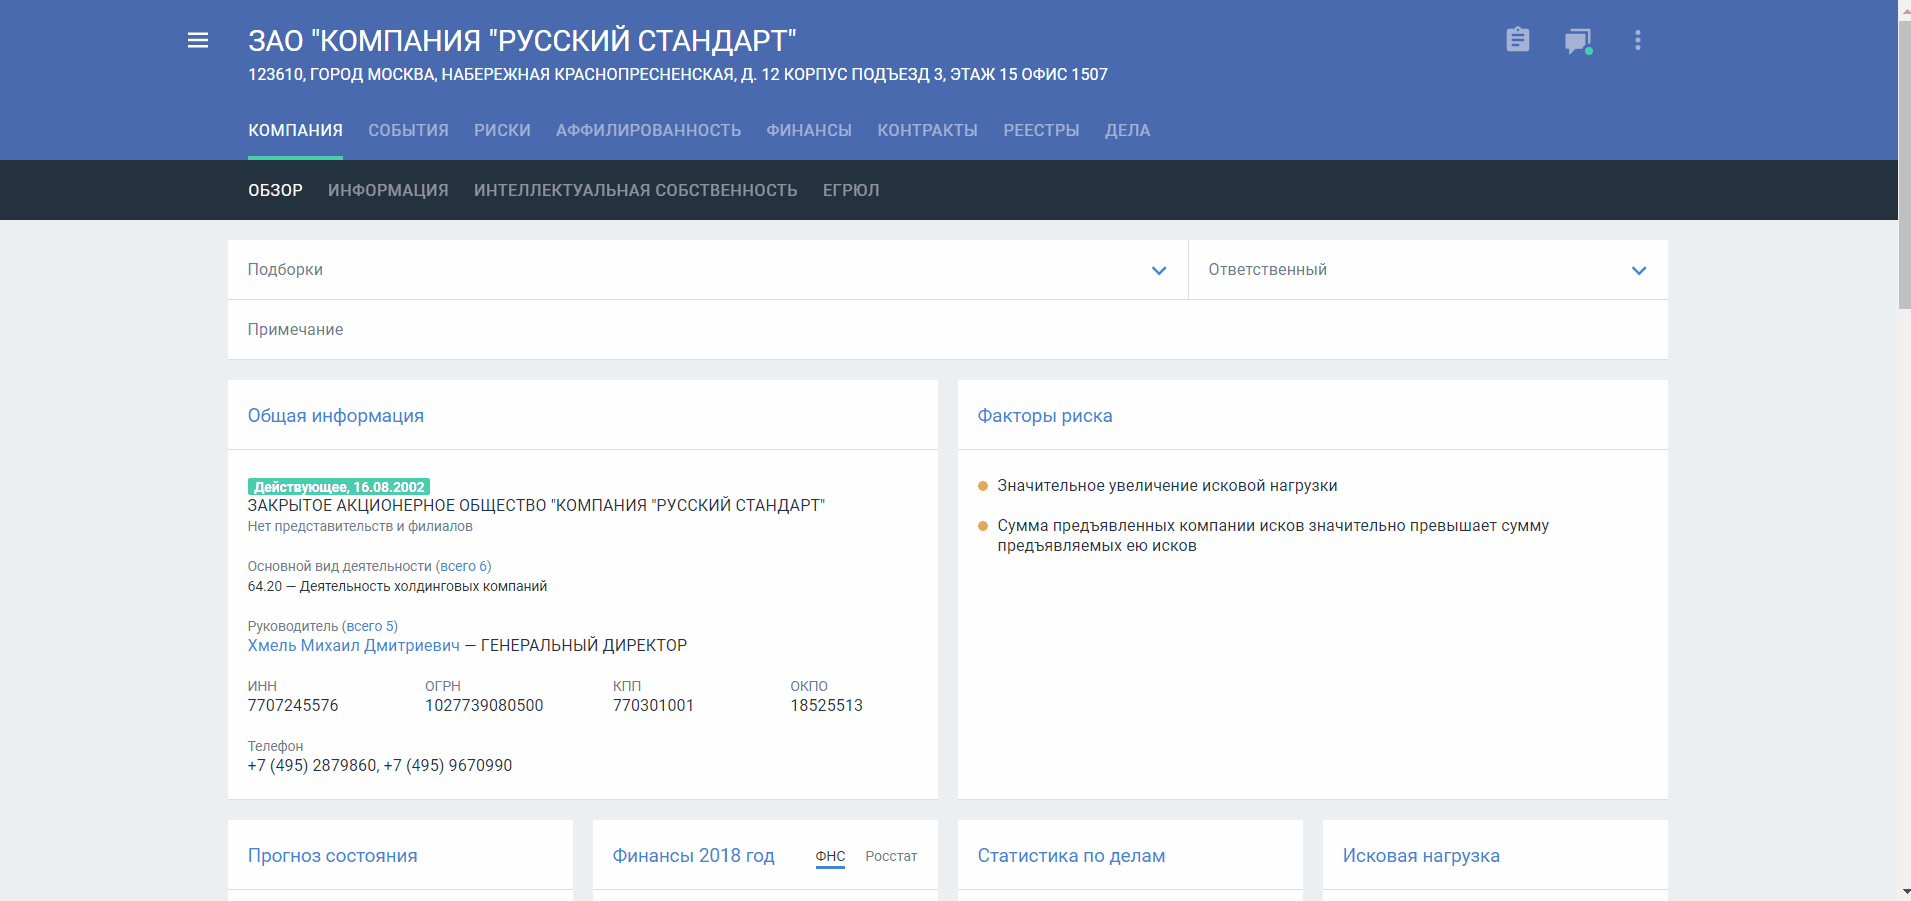Image resolution: width=1911 pixels, height=901 pixels.
Task: Switch to the СОБЫТИЯ tab
Action: point(408,131)
